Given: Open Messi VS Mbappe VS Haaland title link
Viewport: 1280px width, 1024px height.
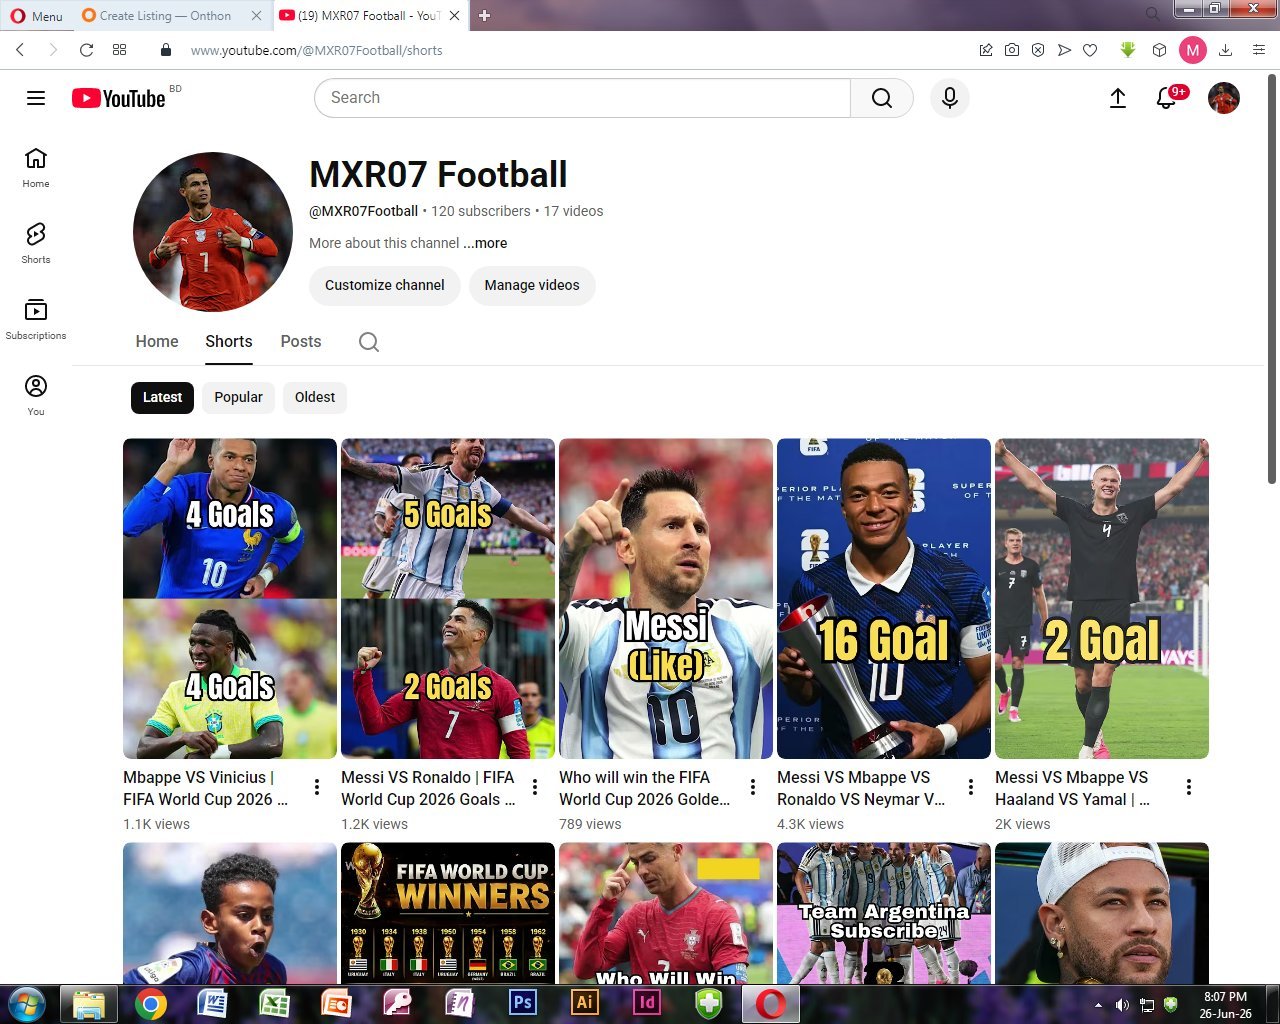Looking at the screenshot, I should pyautogui.click(x=1072, y=788).
